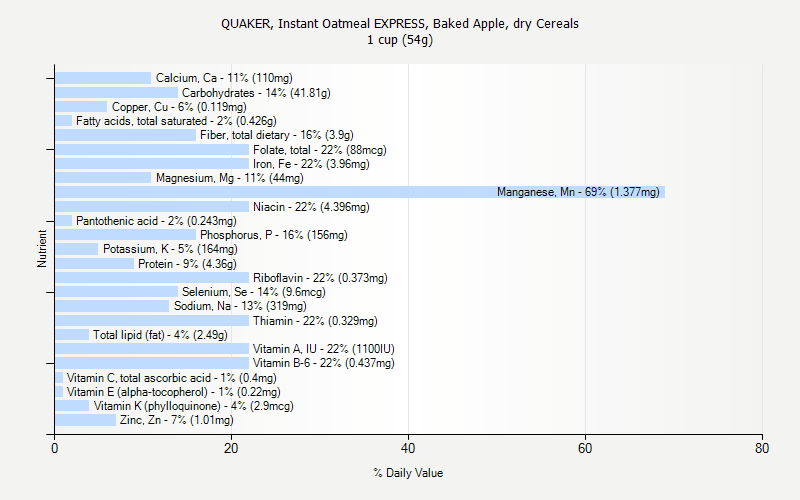Select 'Pantothenic acid - 2% (0.243mg)' label
The image size is (800, 500).
156,221
